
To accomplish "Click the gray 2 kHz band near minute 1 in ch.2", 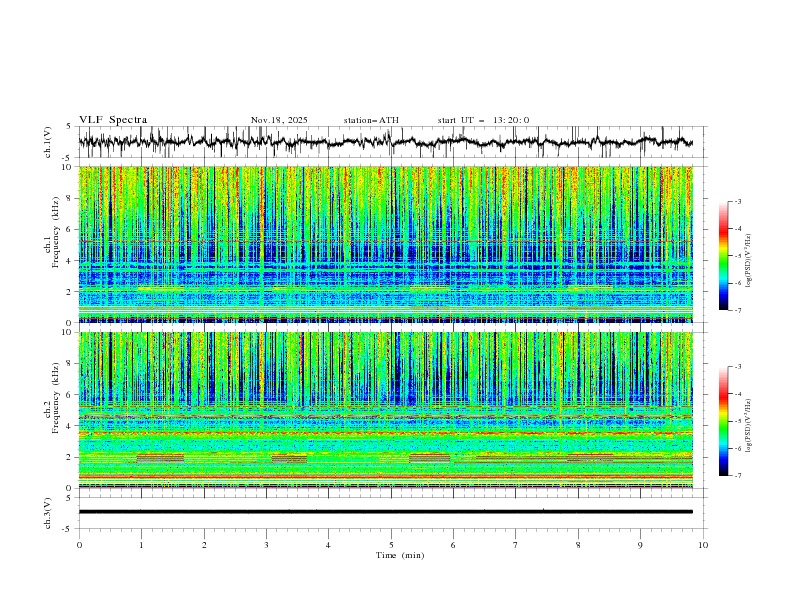I will (x=161, y=458).
